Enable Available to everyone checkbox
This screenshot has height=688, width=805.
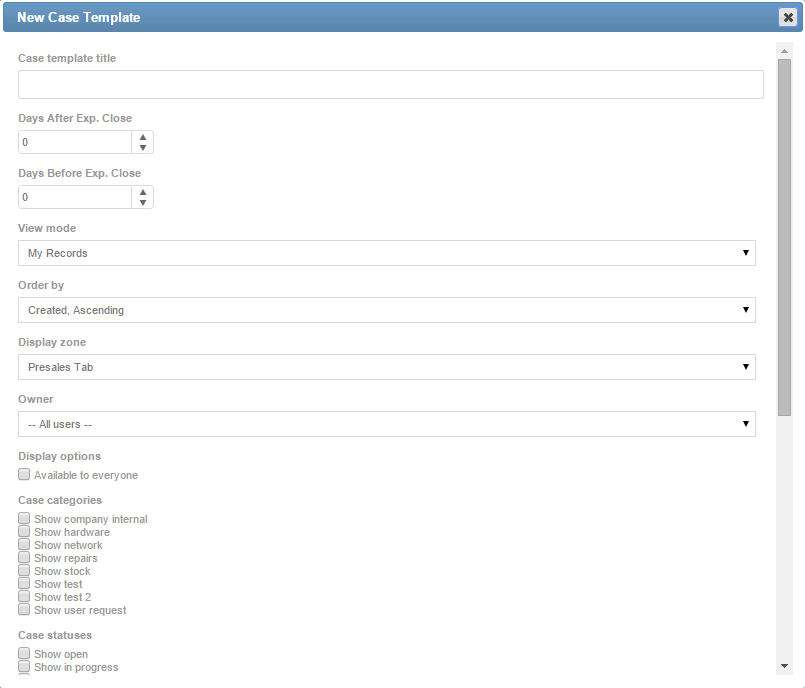(x=24, y=474)
